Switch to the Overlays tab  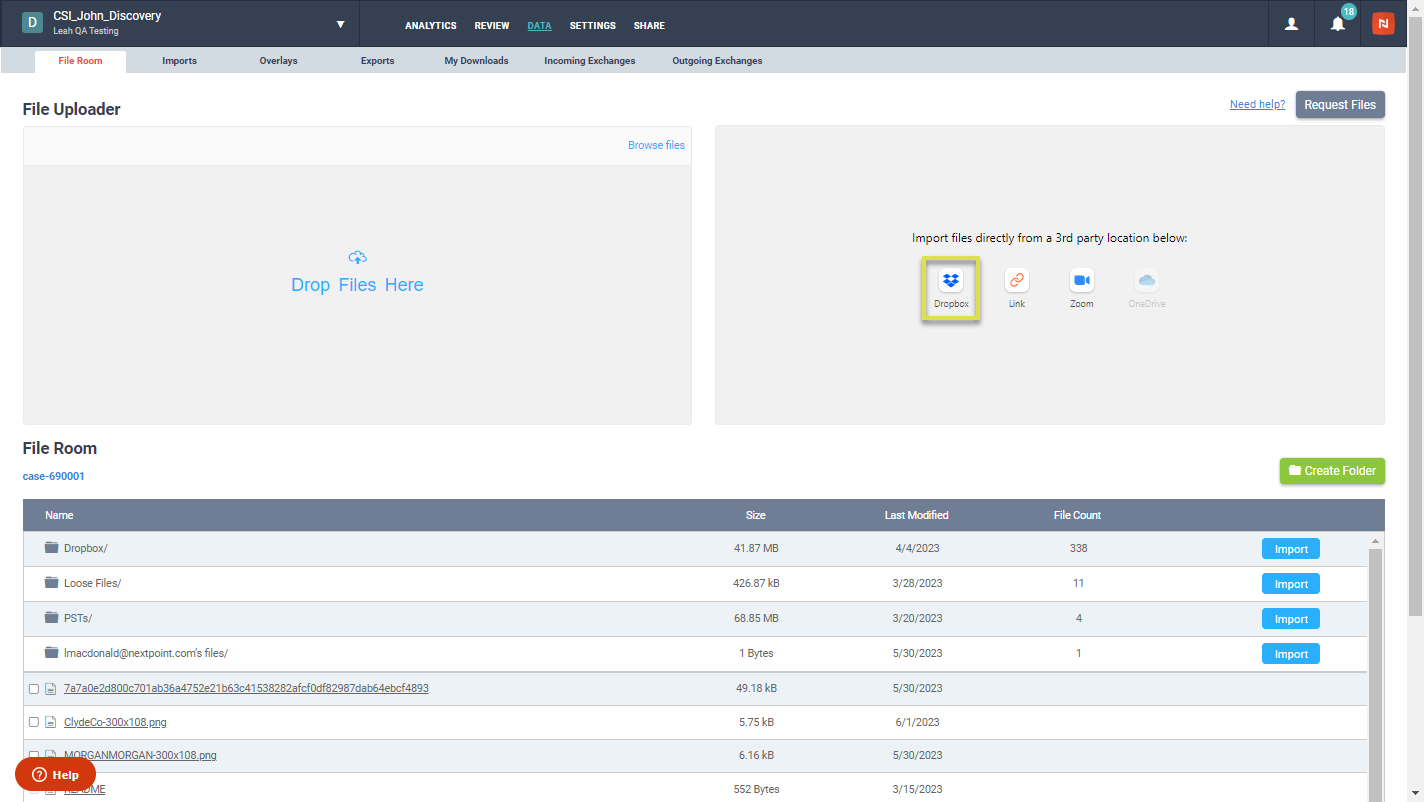[278, 61]
